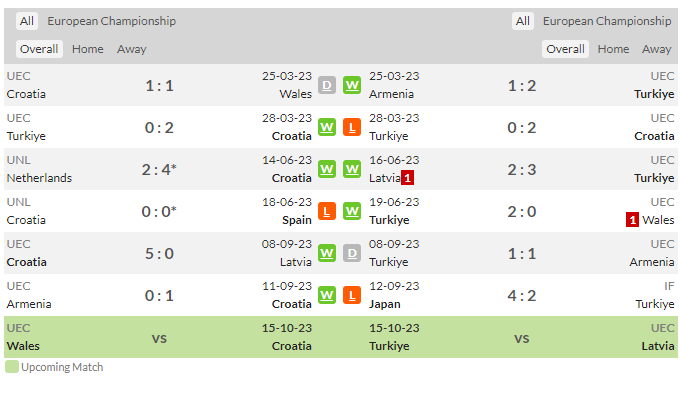Switch right table to Away matches
680x394 pixels.
pos(656,49)
